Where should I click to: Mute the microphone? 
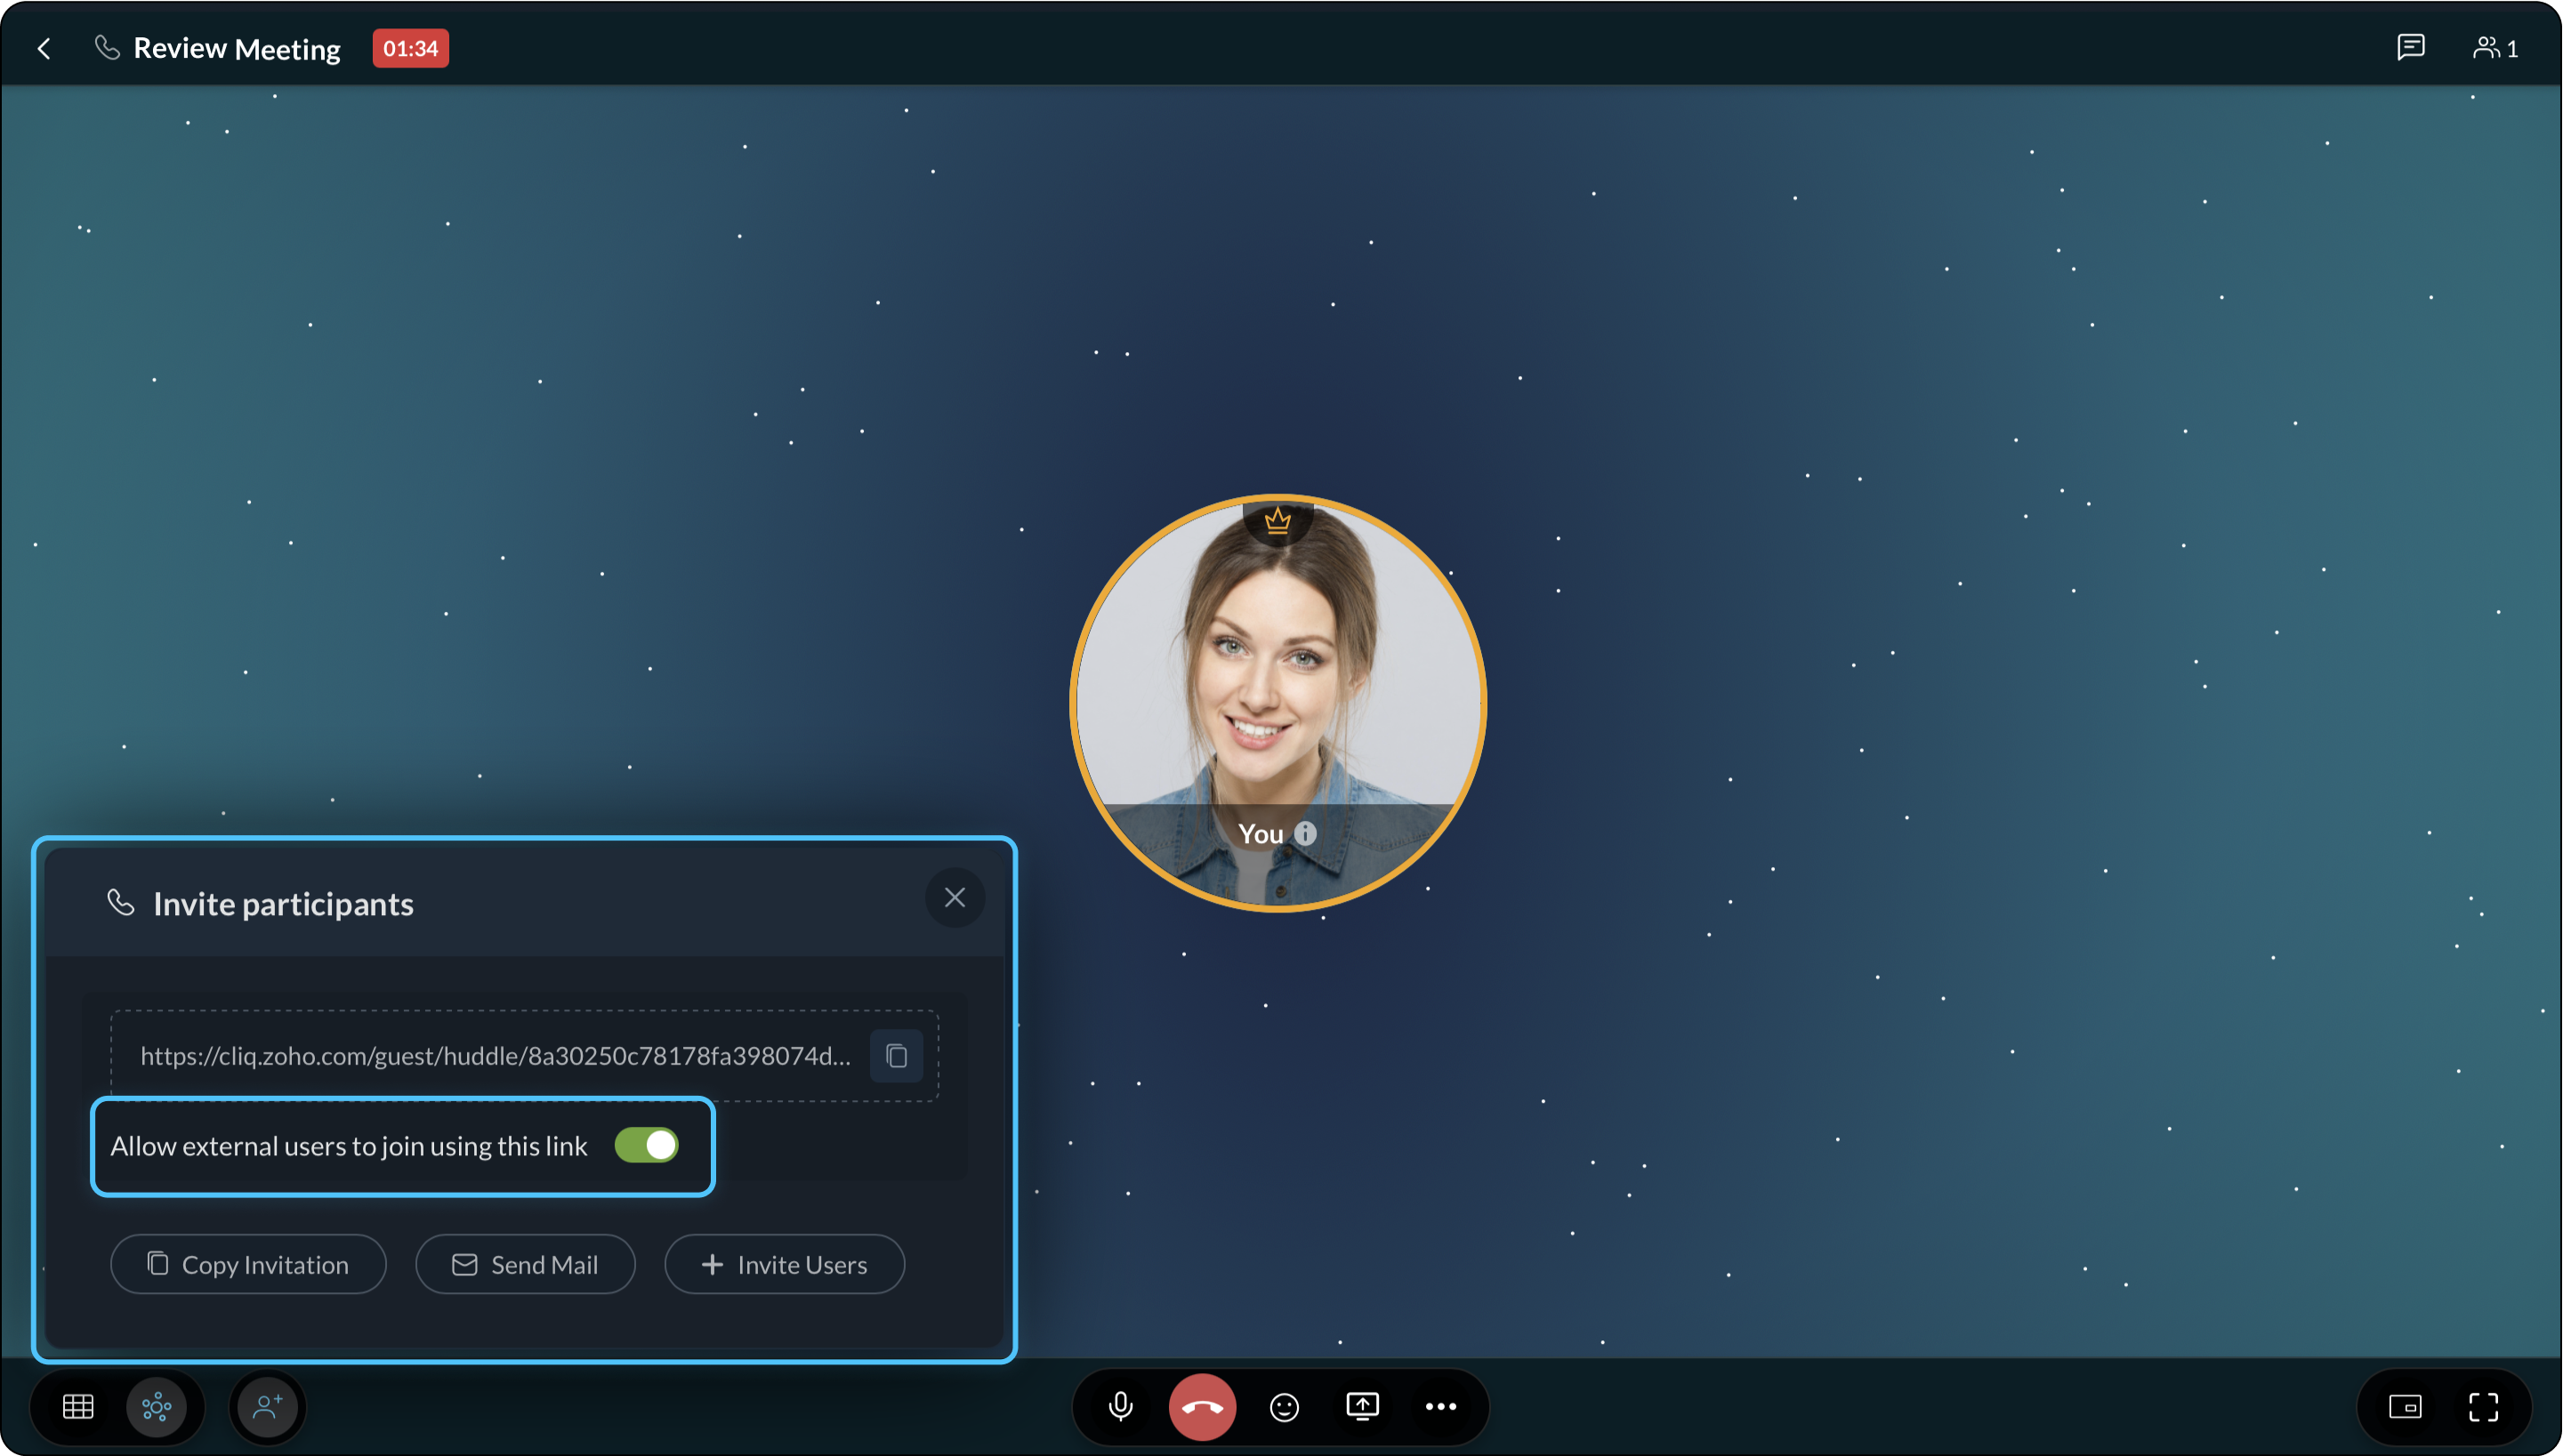(x=1121, y=1407)
